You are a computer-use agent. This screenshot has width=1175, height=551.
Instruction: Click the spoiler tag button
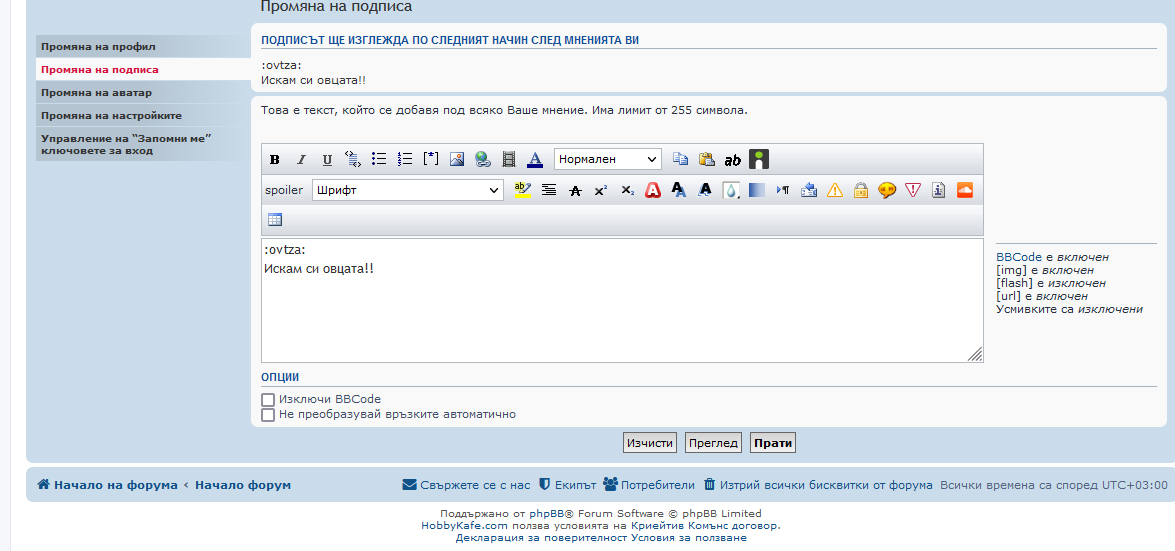click(x=284, y=190)
